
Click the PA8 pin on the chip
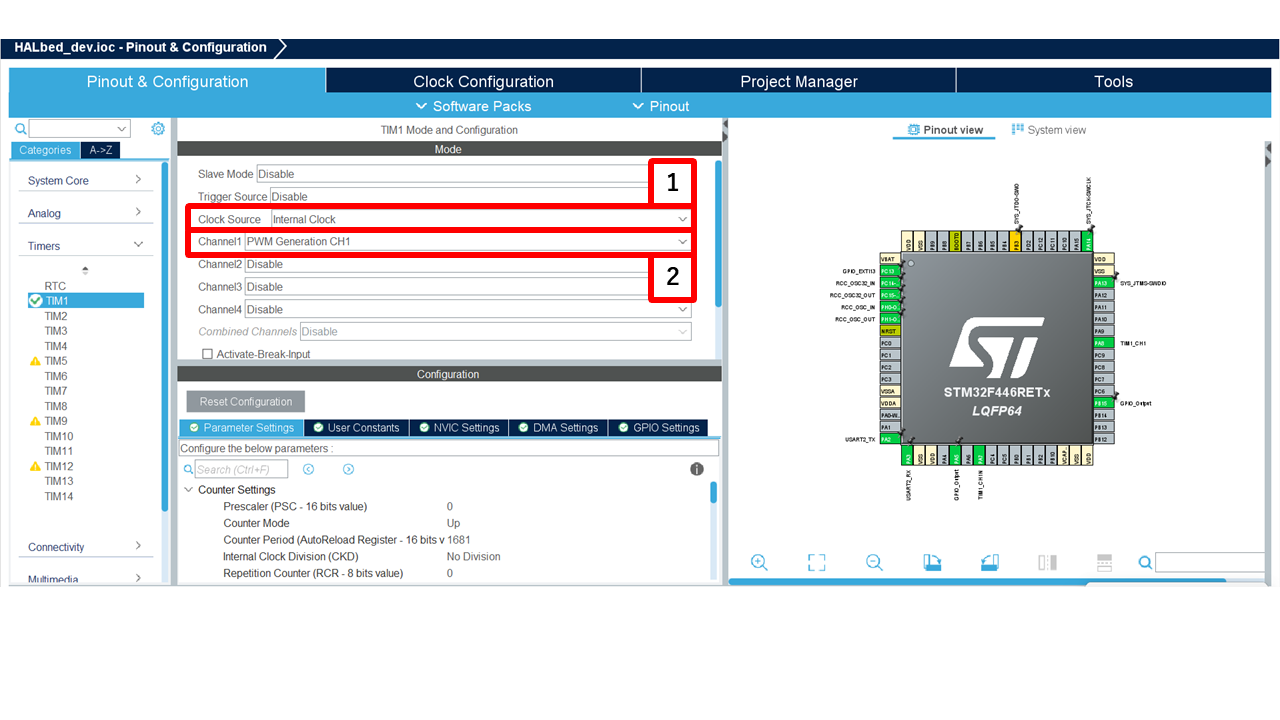point(1101,343)
